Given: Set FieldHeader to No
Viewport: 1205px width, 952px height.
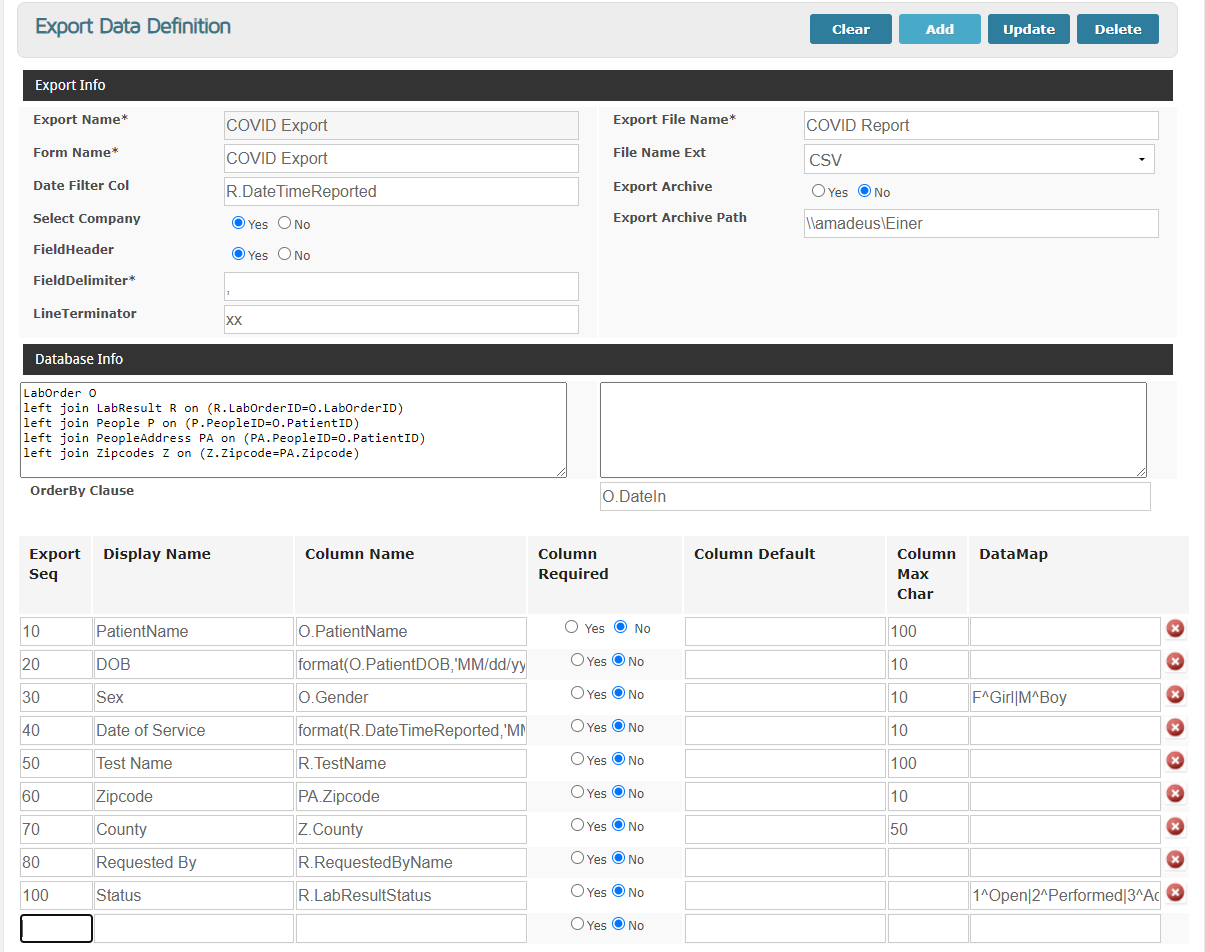Looking at the screenshot, I should [284, 254].
